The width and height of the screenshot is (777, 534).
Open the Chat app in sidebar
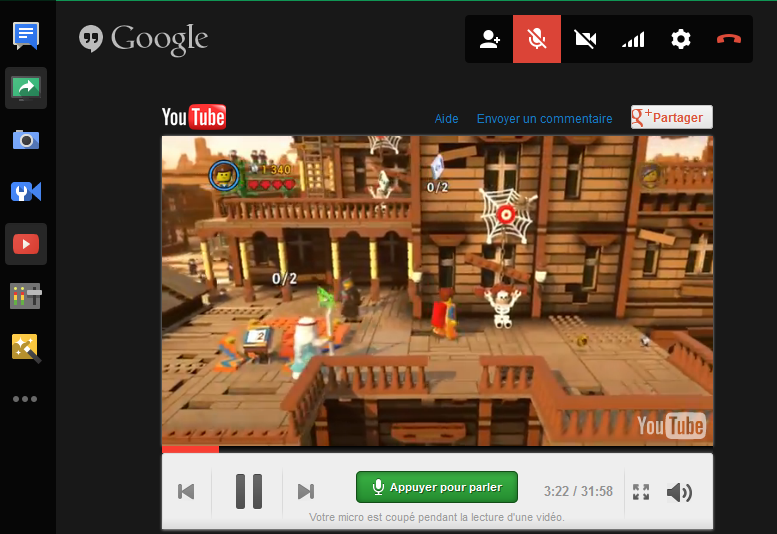(x=26, y=36)
